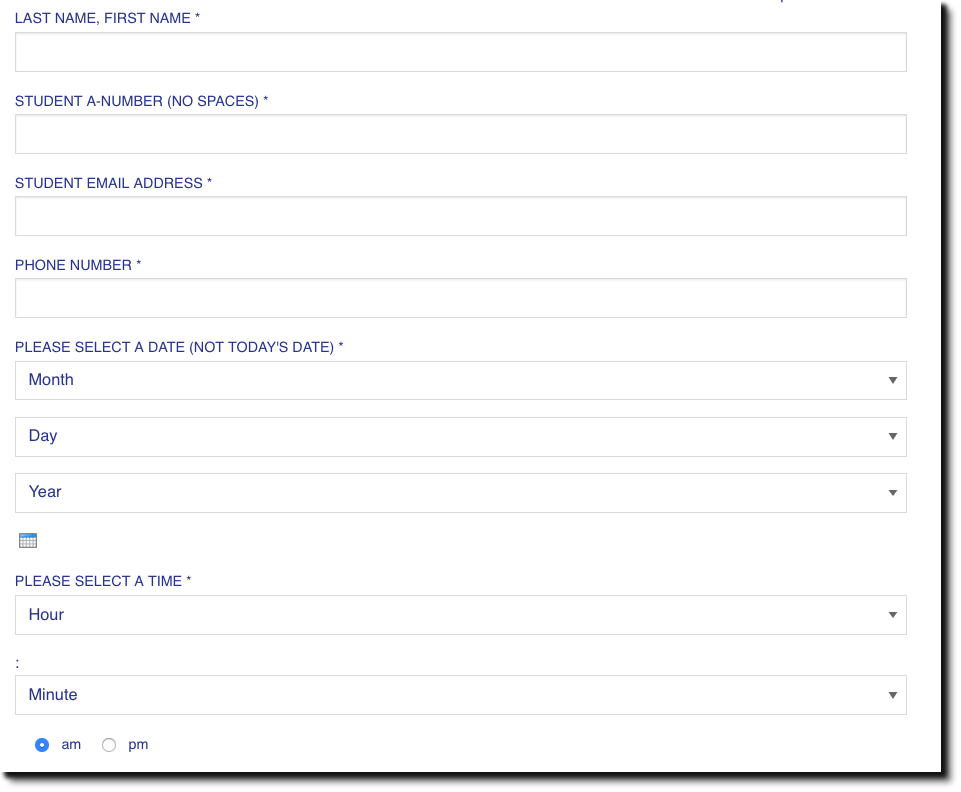Click the PLEASE SELECT A TIME label
The width and height of the screenshot is (961, 792).
coord(102,580)
